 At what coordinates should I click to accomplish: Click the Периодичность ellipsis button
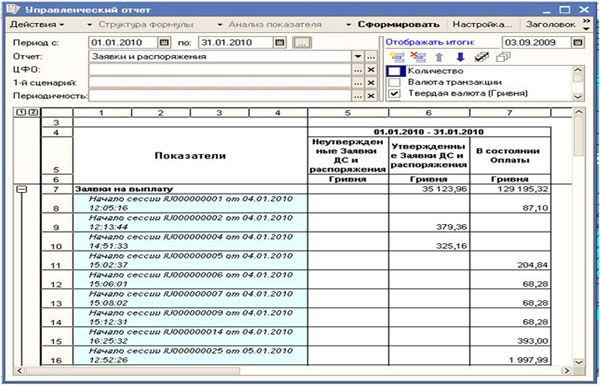pos(358,96)
